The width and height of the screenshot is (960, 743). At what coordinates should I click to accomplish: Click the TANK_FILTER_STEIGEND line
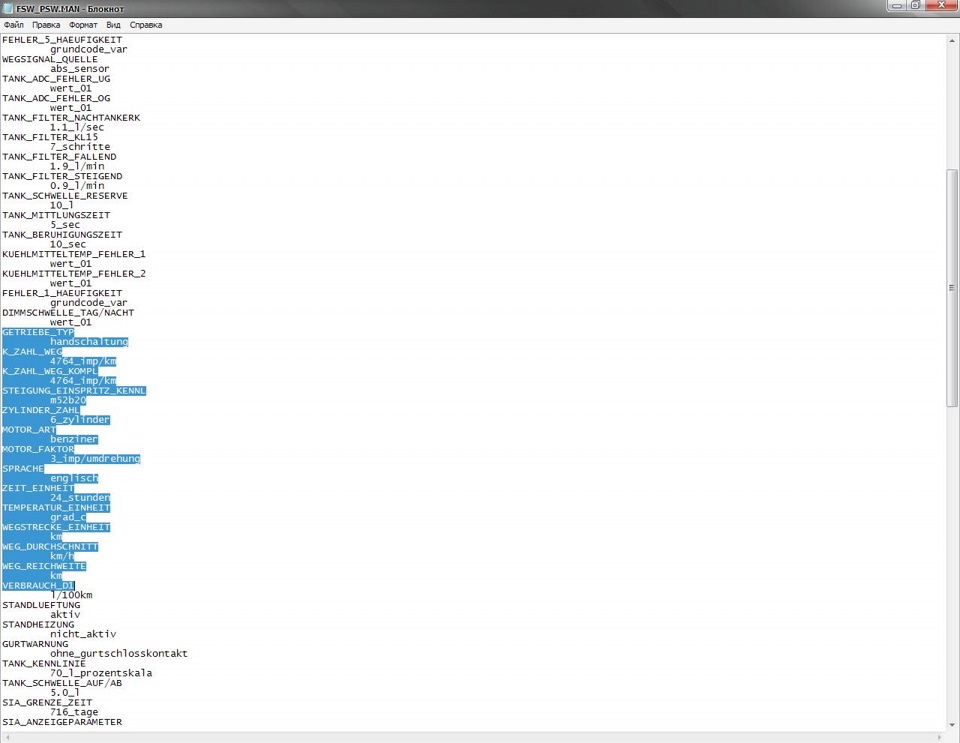pyautogui.click(x=62, y=176)
